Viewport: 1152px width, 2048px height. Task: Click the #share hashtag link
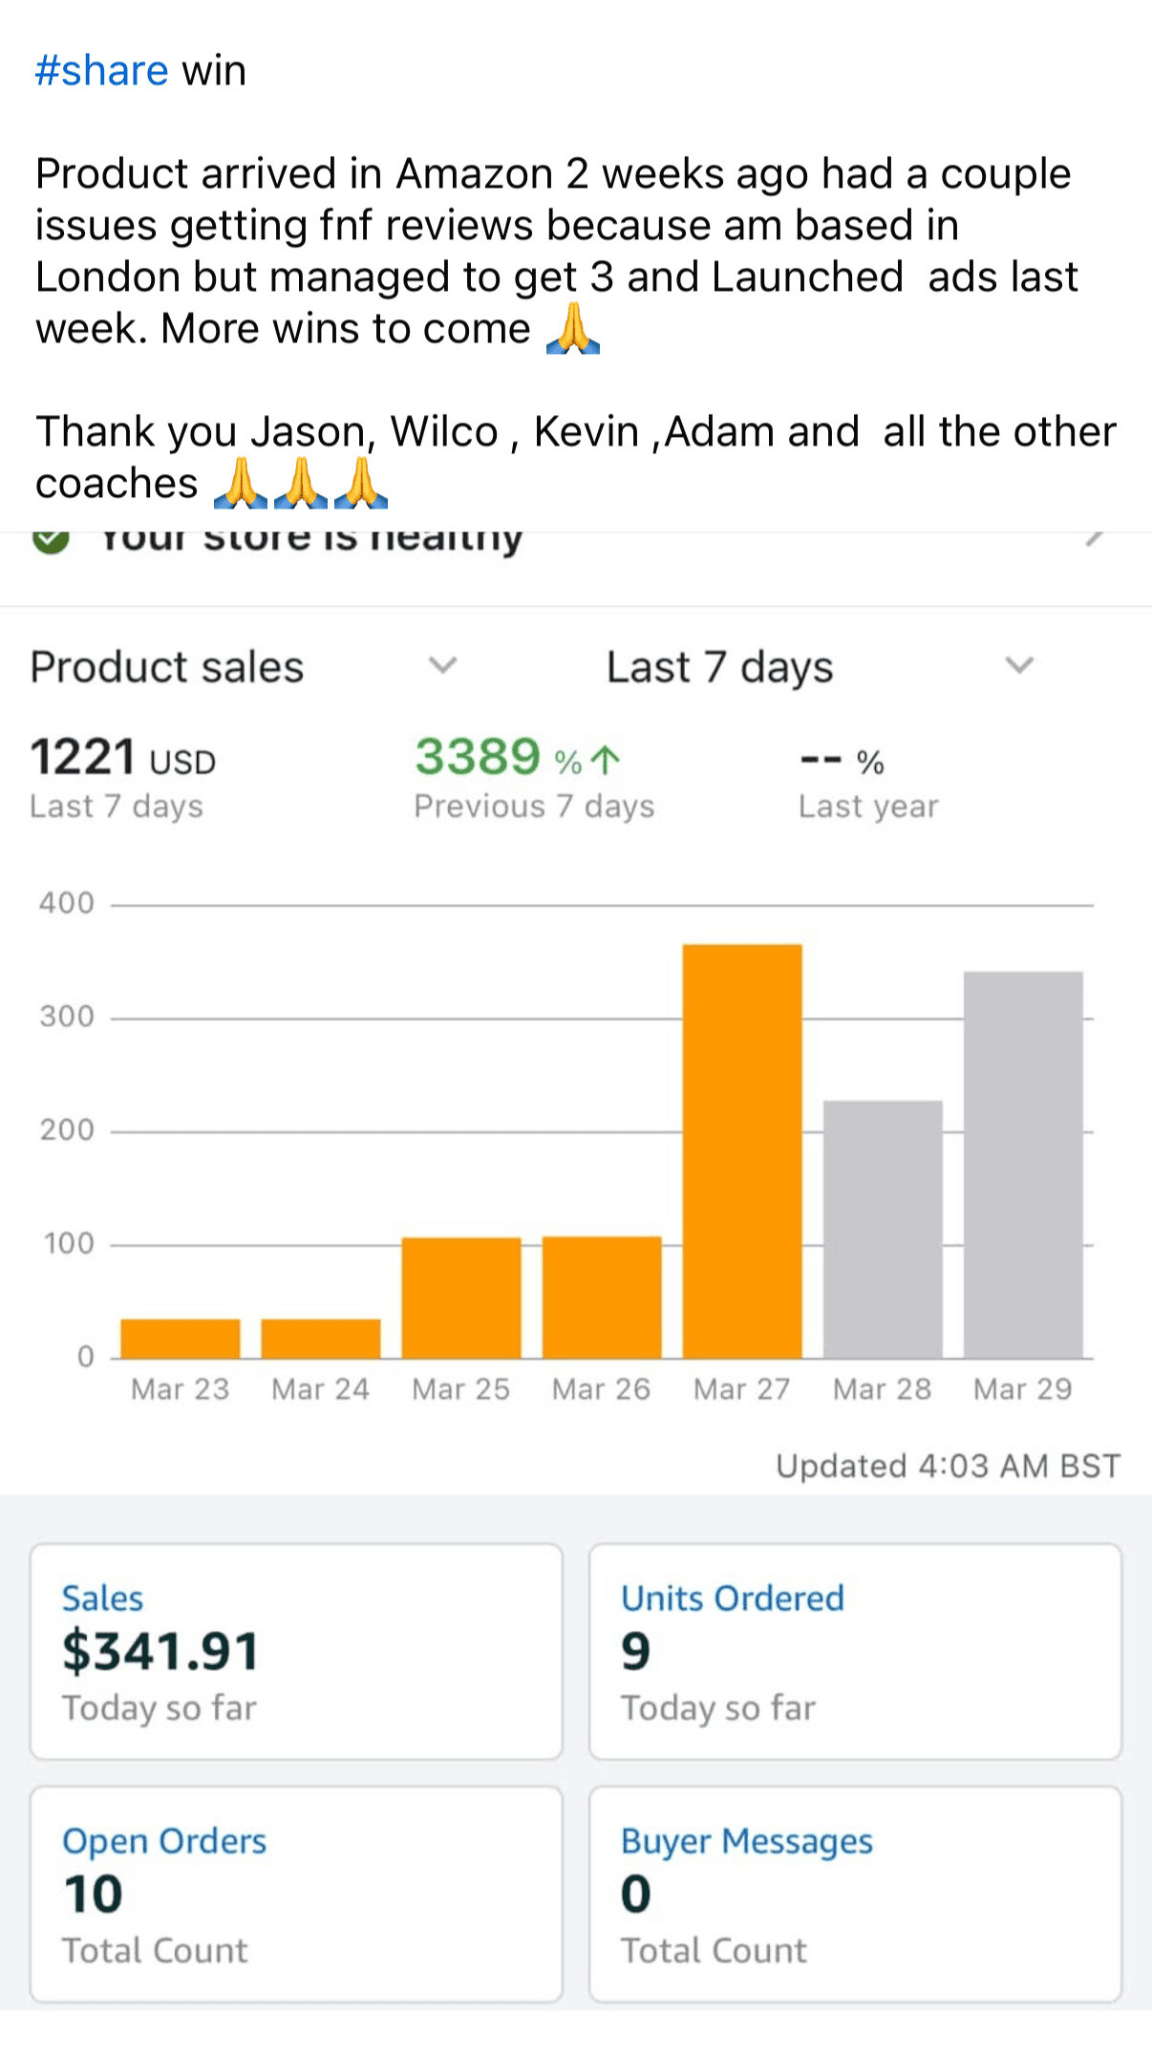point(101,71)
